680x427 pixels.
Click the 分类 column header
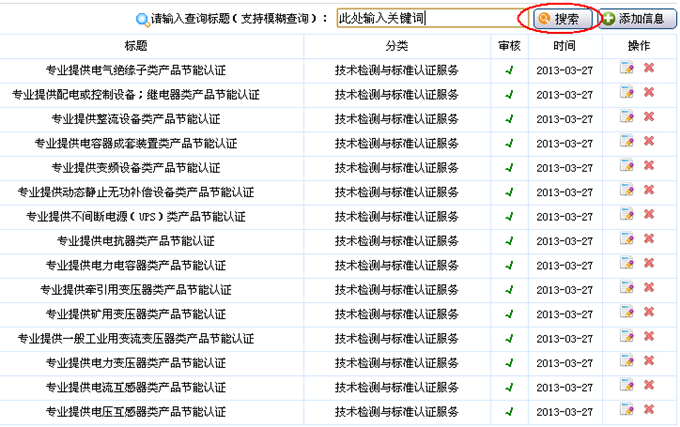tap(396, 46)
